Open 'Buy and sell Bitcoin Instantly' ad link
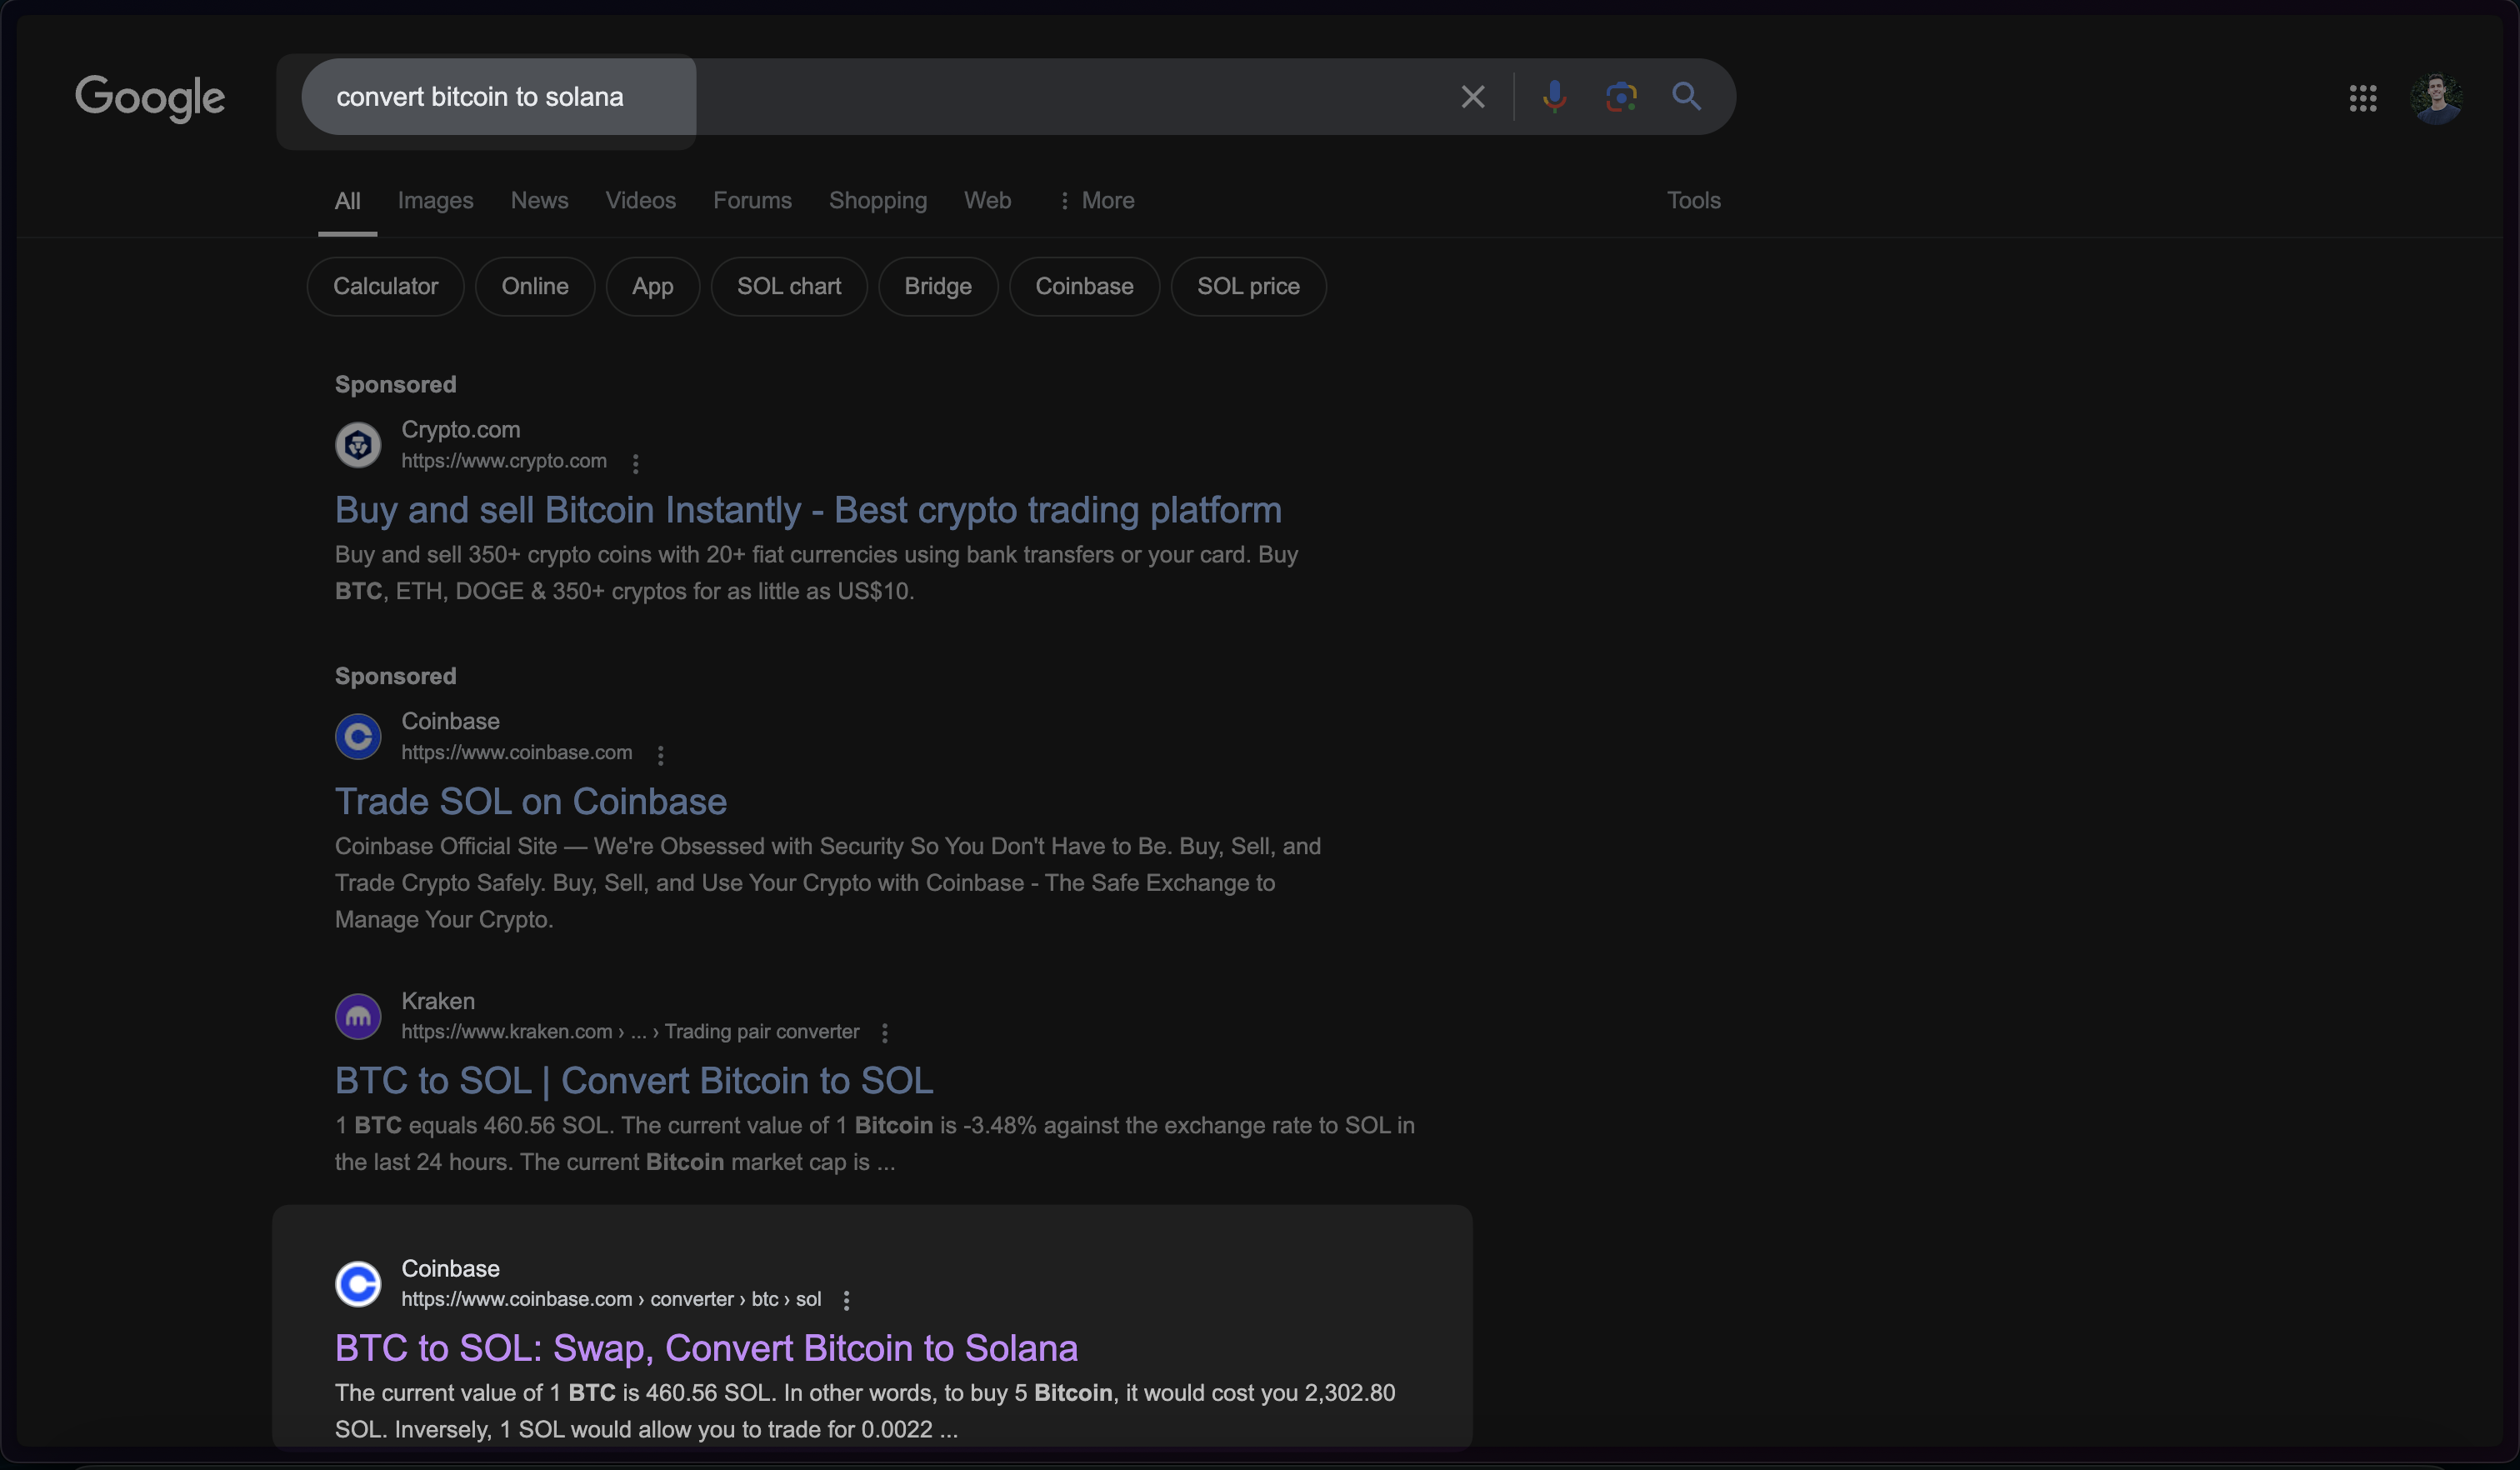Screen dimensions: 2520x1470 point(808,511)
